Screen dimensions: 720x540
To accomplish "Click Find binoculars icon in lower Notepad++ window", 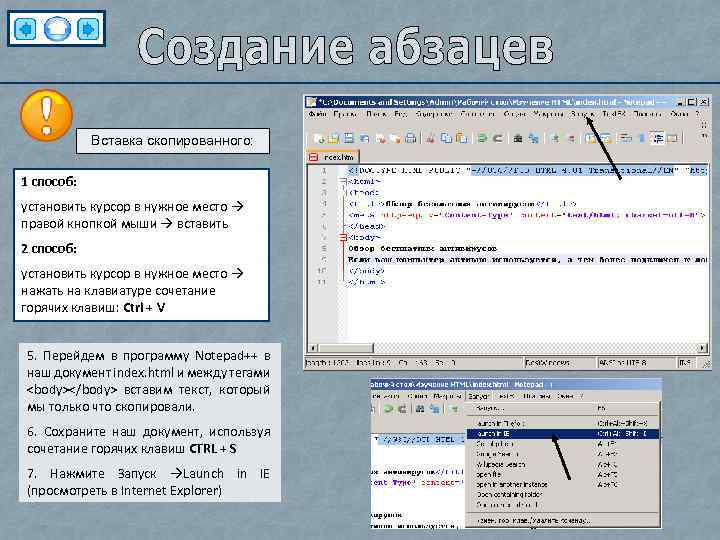I will (x=419, y=409).
